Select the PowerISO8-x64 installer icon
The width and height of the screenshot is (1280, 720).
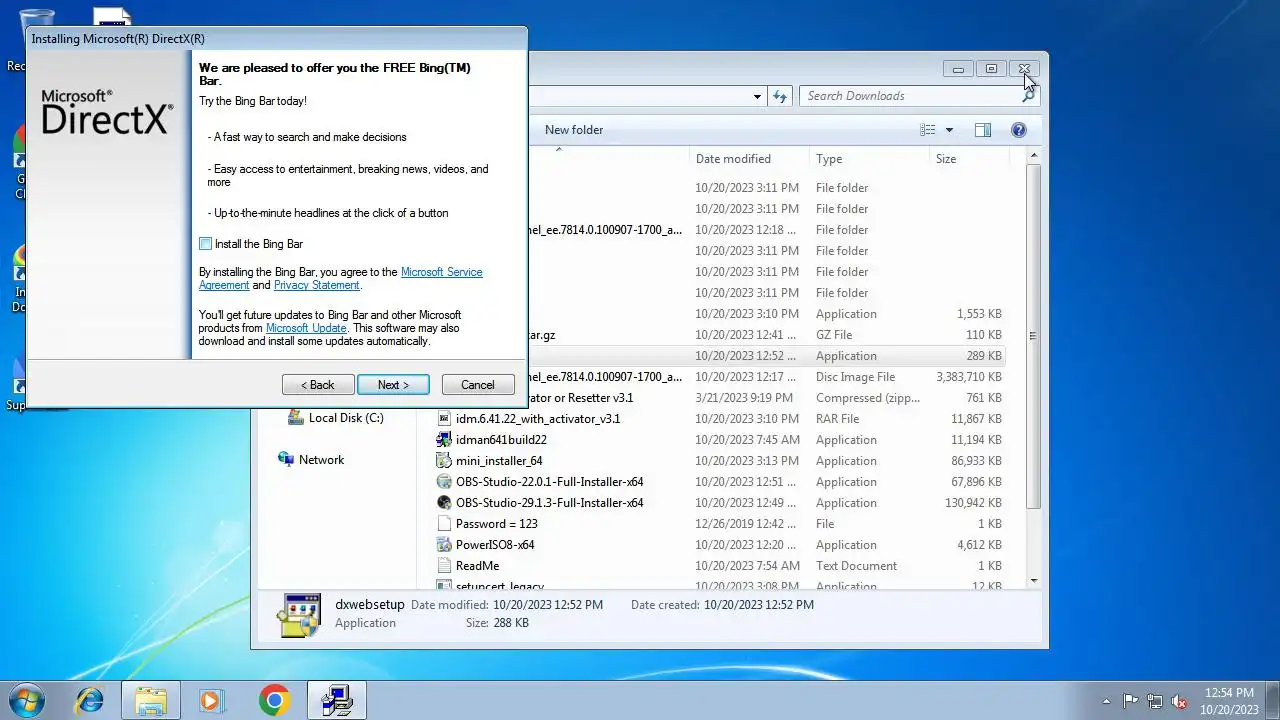coord(445,545)
